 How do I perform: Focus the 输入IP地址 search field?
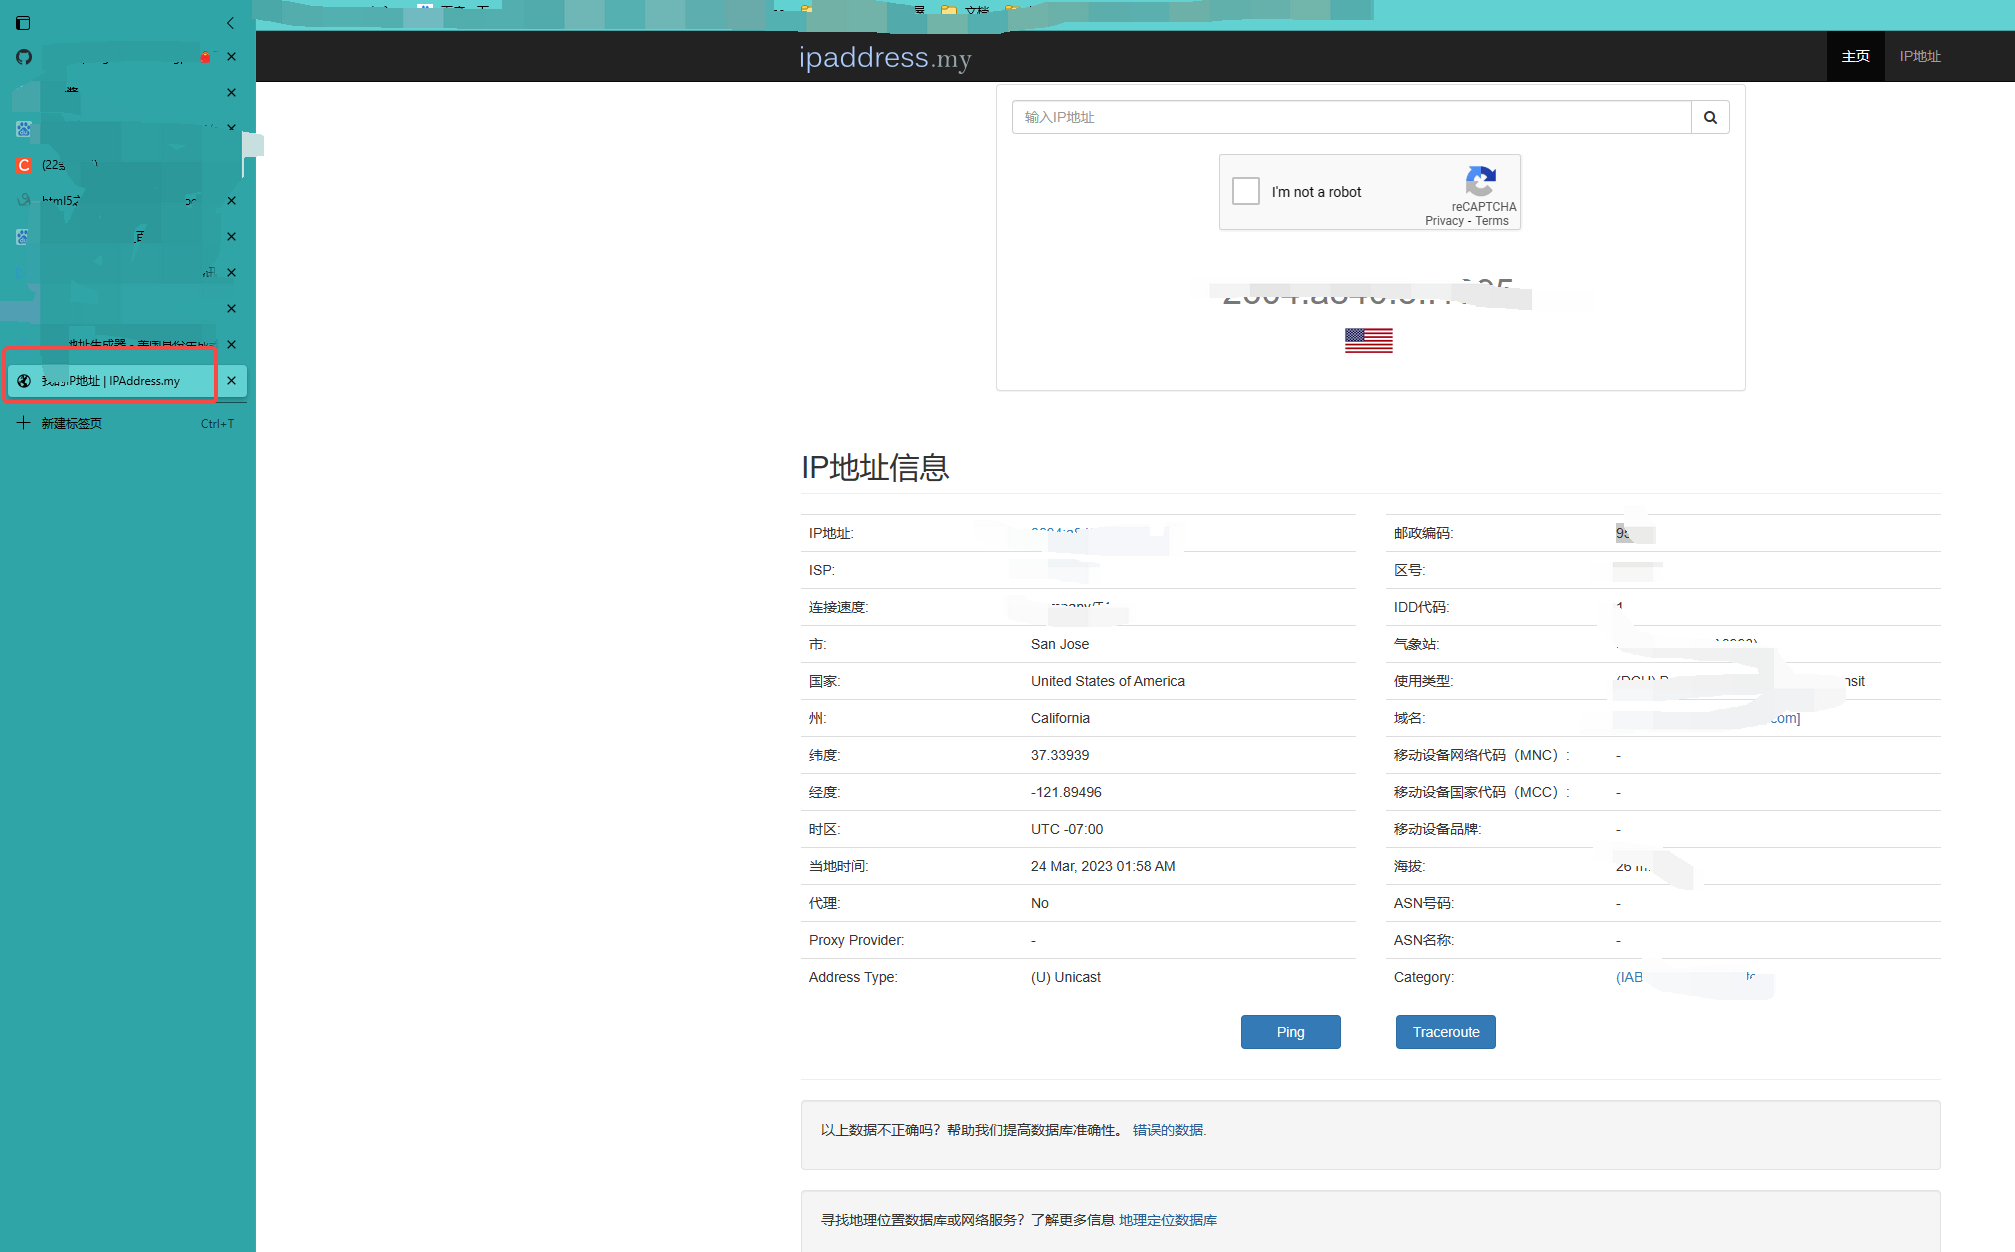1350,117
